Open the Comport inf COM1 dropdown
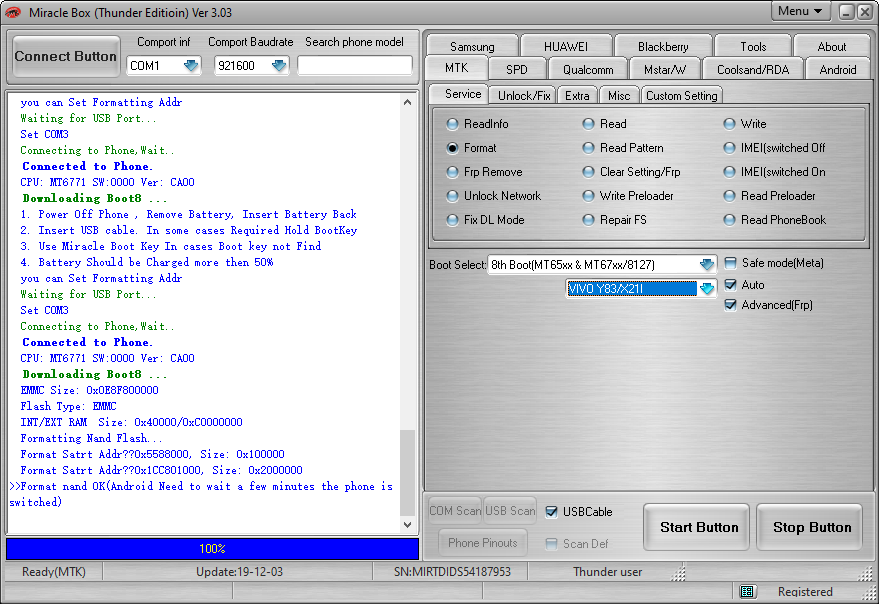Viewport: 879px width, 604px height. pos(191,66)
